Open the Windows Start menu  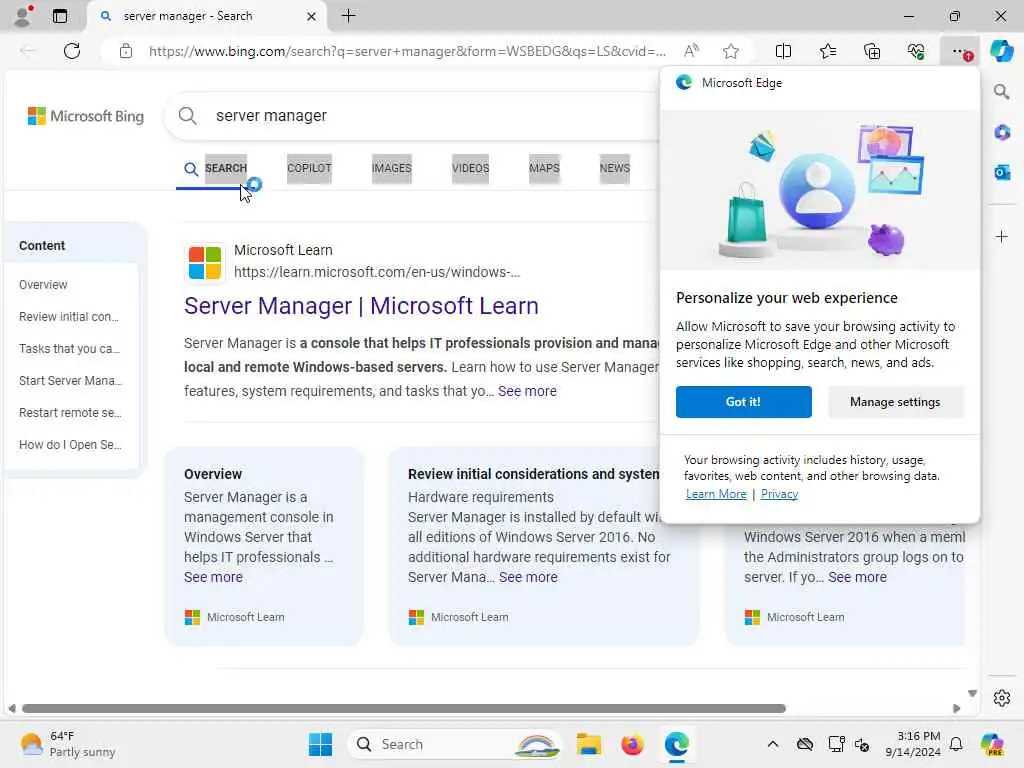click(320, 744)
